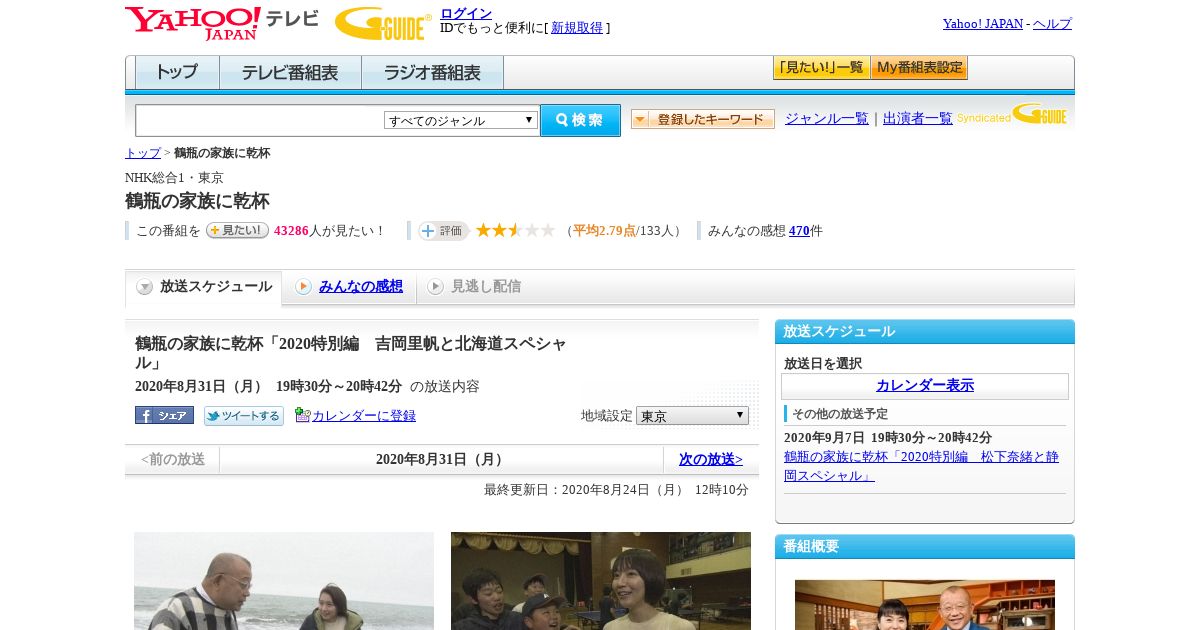1200x630 pixels.
Task: Open the テレビ番組表 tab
Action: (x=290, y=73)
